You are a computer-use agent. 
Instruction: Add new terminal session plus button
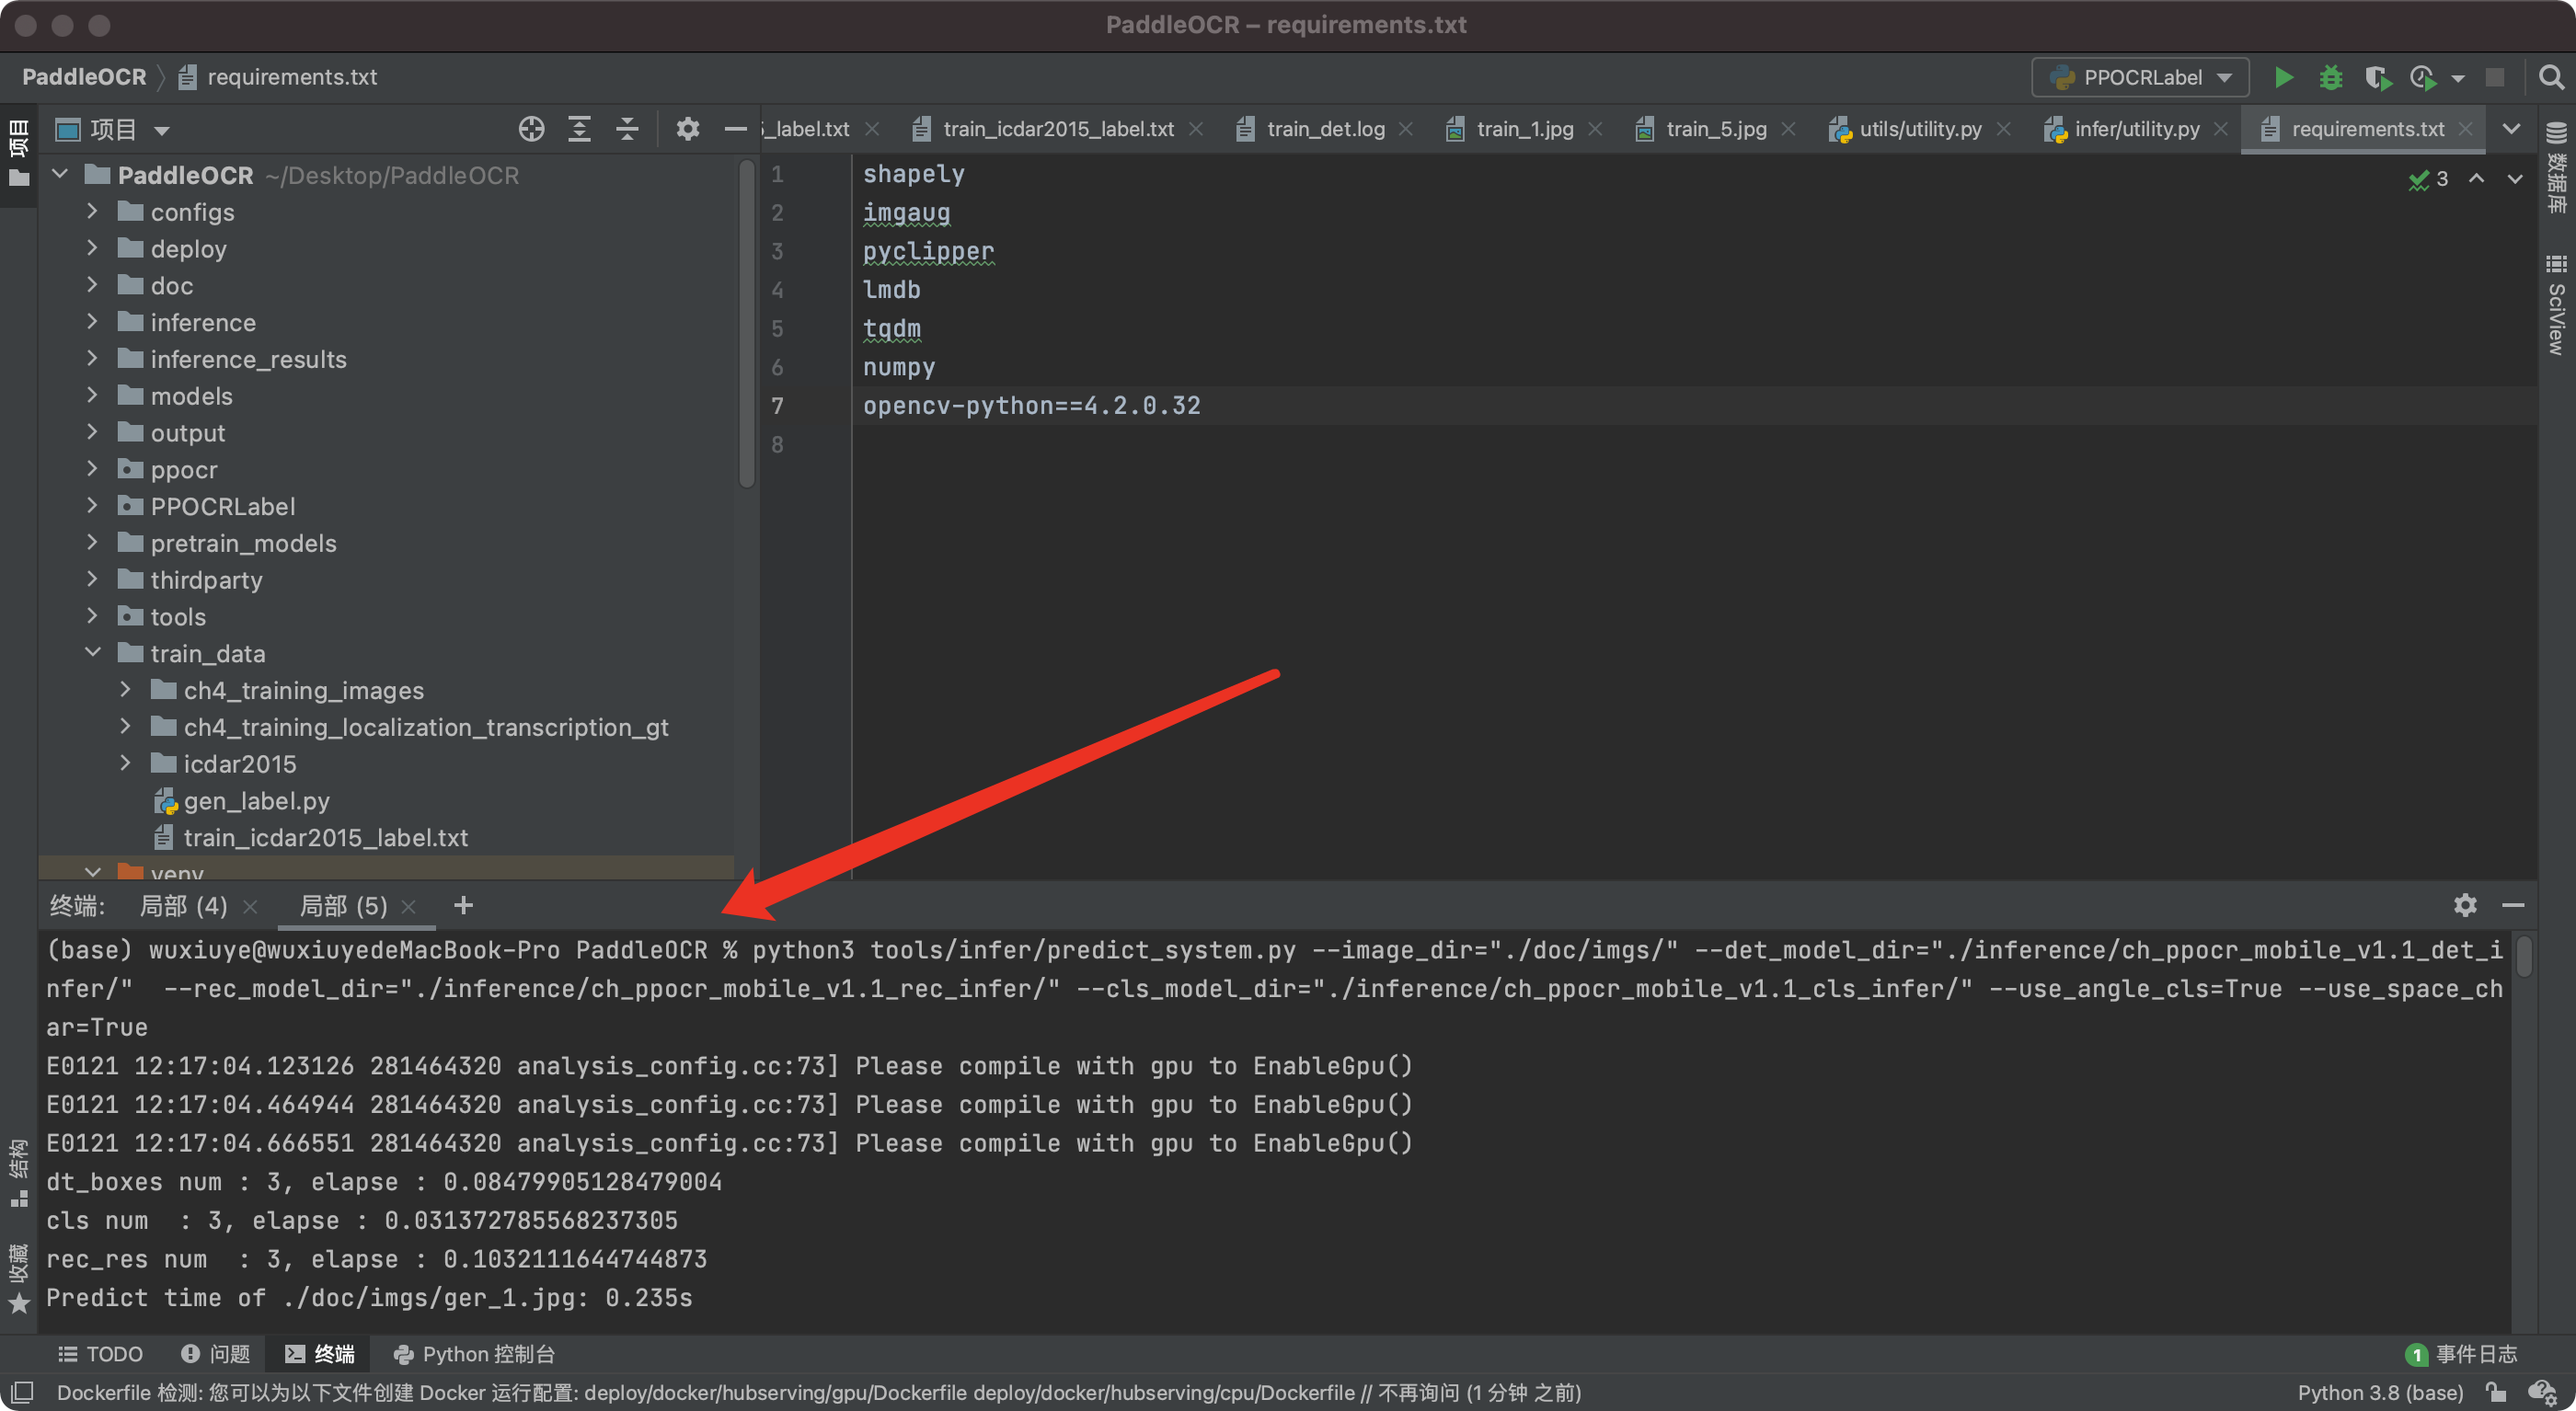point(463,906)
